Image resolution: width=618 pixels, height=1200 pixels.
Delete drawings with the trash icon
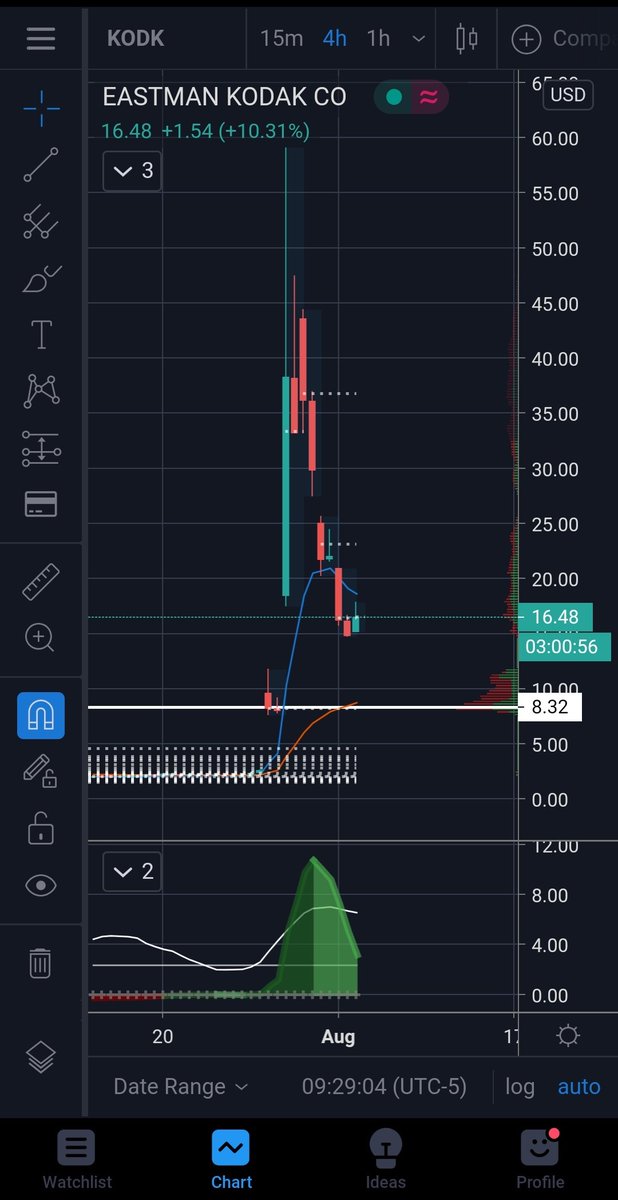[x=41, y=964]
